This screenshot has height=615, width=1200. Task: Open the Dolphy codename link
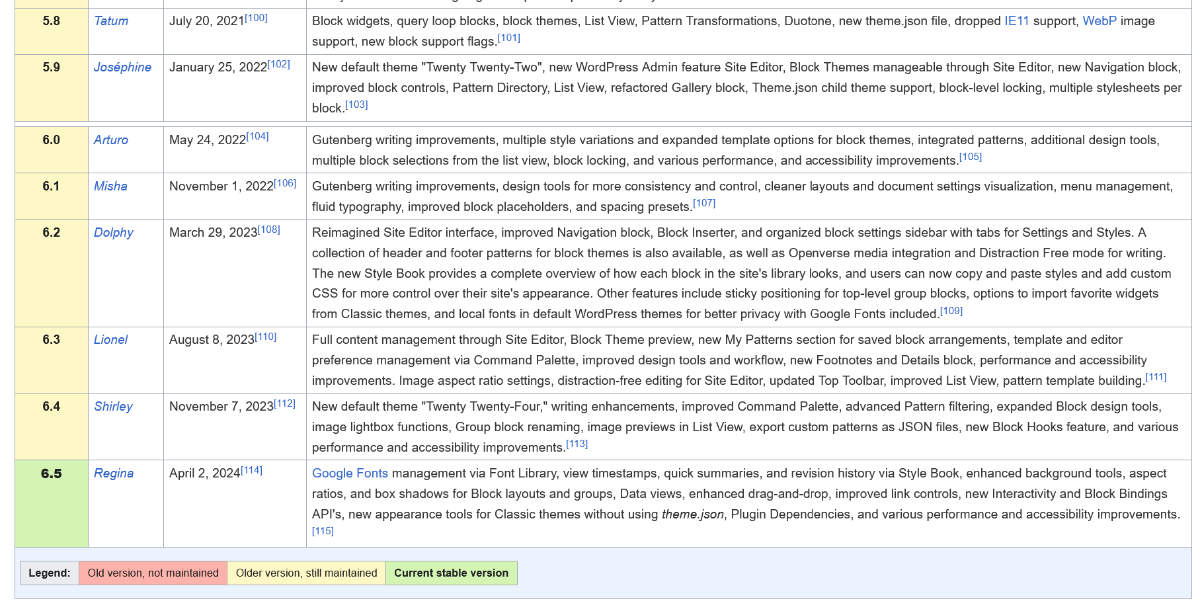tap(113, 232)
